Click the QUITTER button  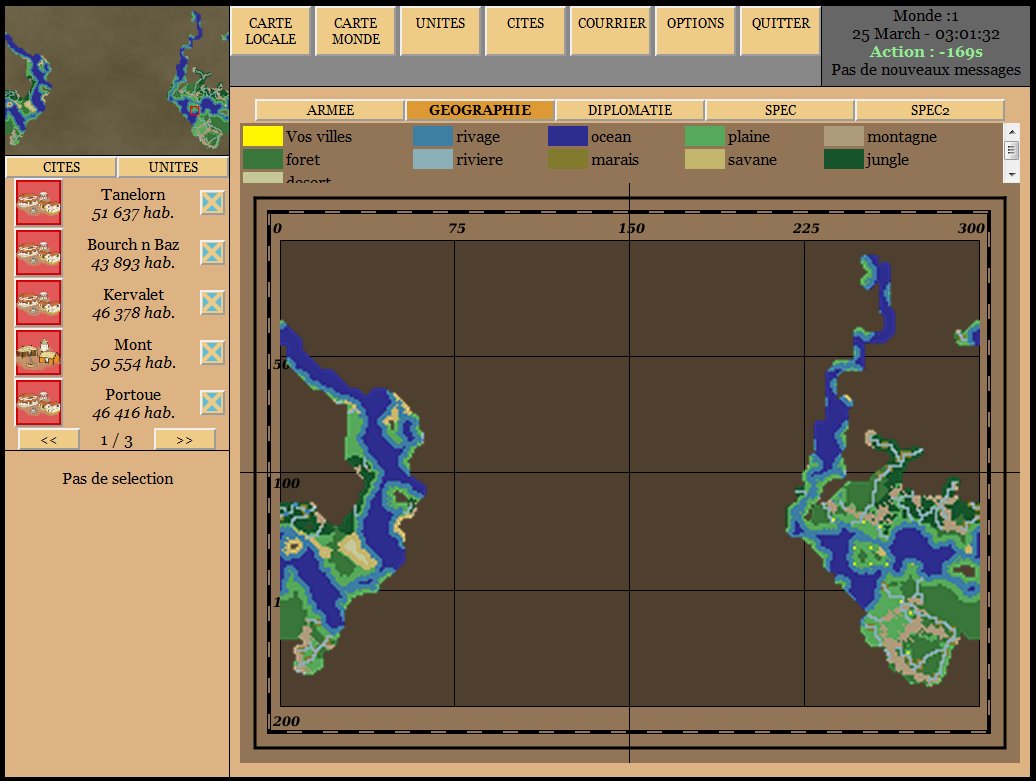[x=780, y=31]
